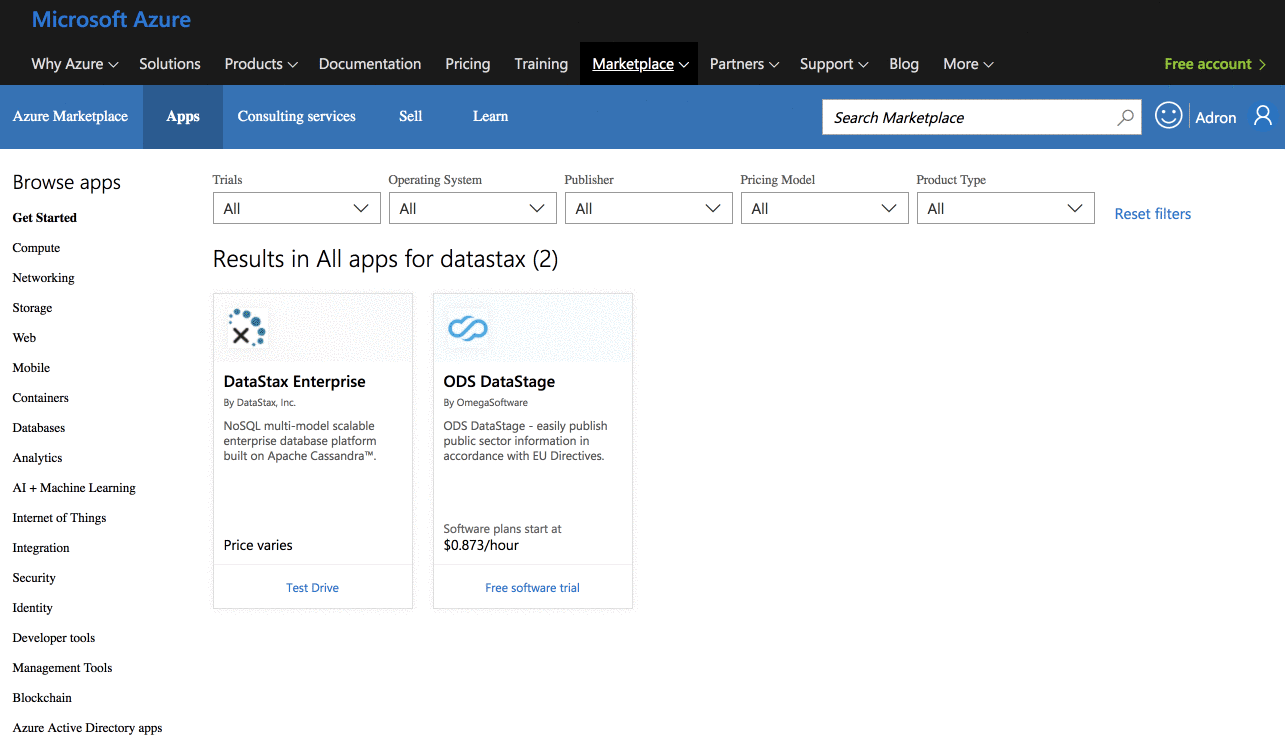Switch to Consulting services tab
The image size is (1285, 752).
(297, 117)
